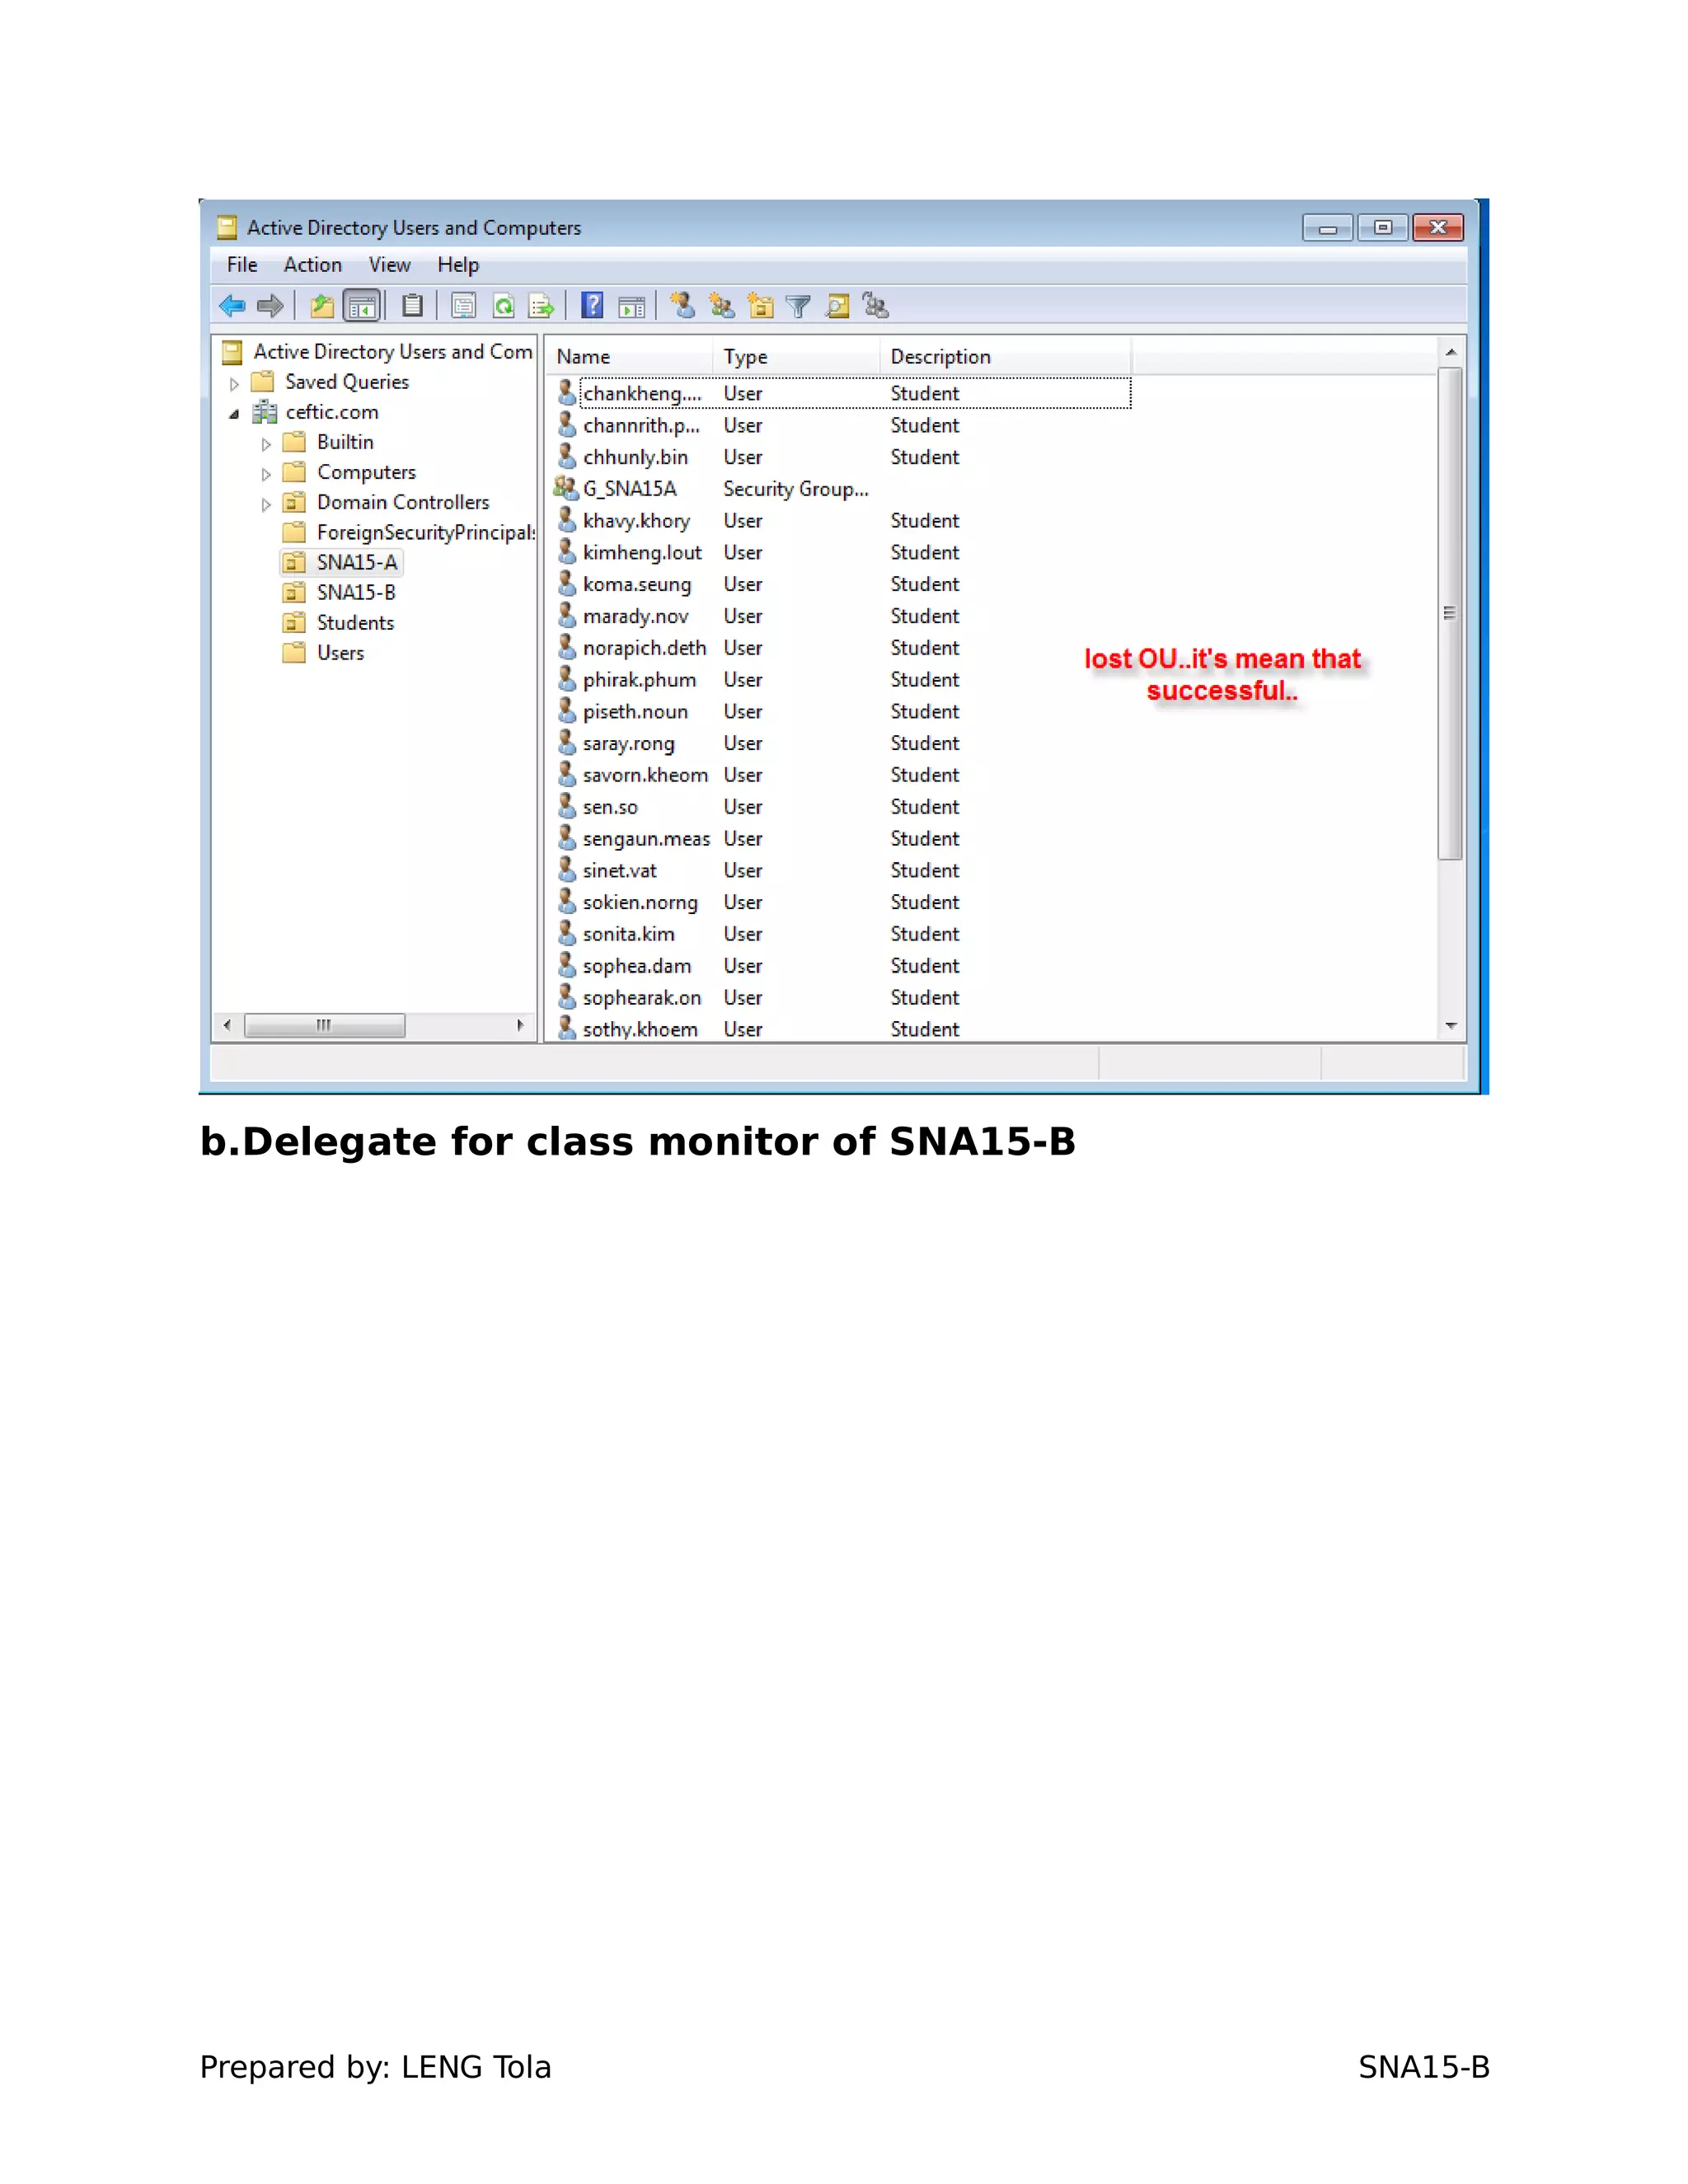Expand the Saved Queries node
Viewport: 1688px width, 2184px height.
[234, 384]
